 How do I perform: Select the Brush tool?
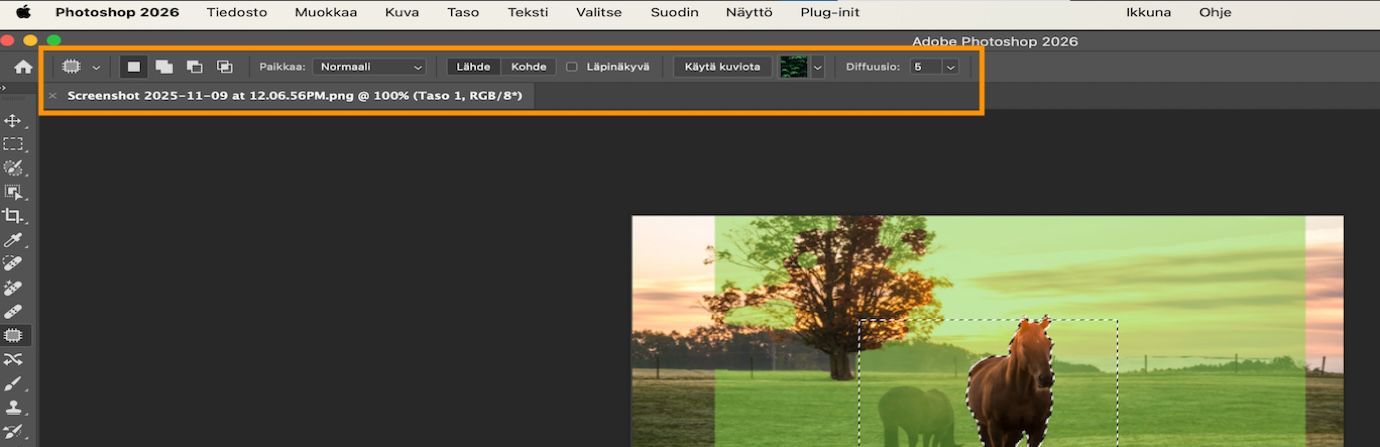pos(13,384)
